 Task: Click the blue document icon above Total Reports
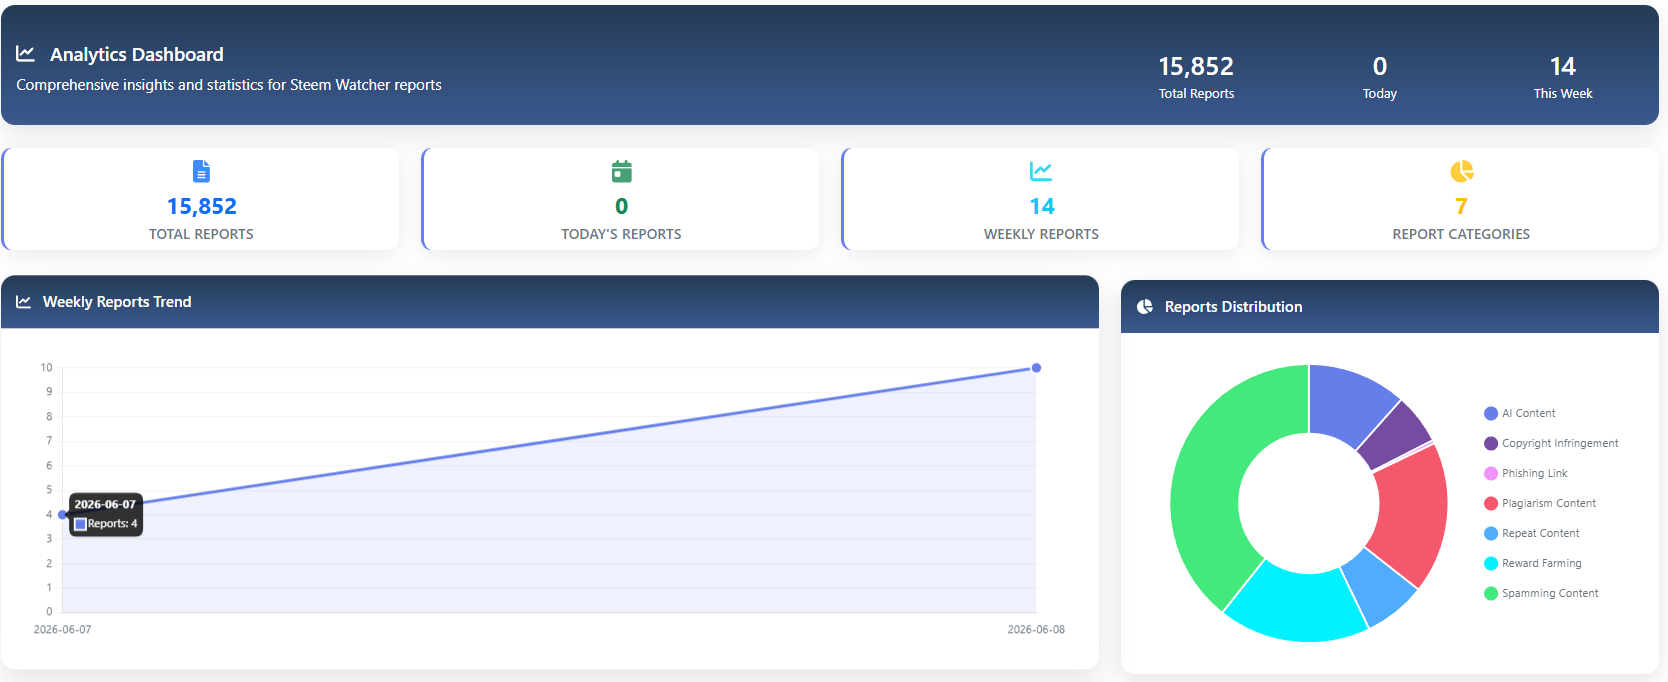pyautogui.click(x=201, y=171)
